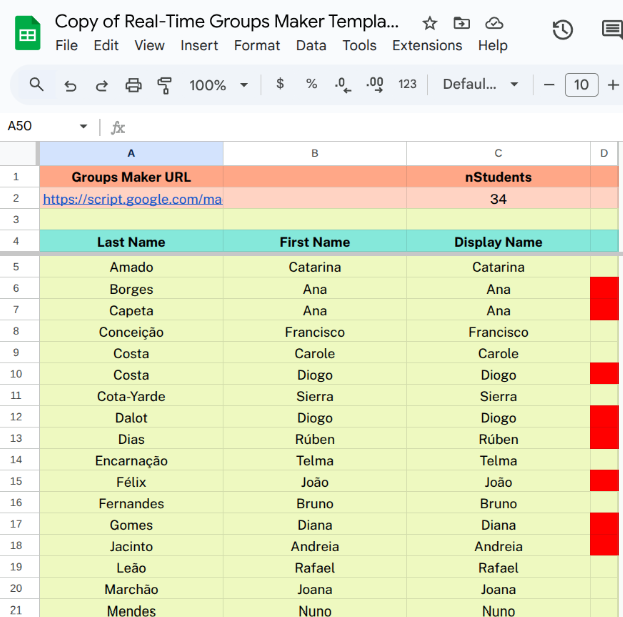Image resolution: width=623 pixels, height=617 pixels.
Task: Activate the paint format tool
Action: click(x=165, y=85)
